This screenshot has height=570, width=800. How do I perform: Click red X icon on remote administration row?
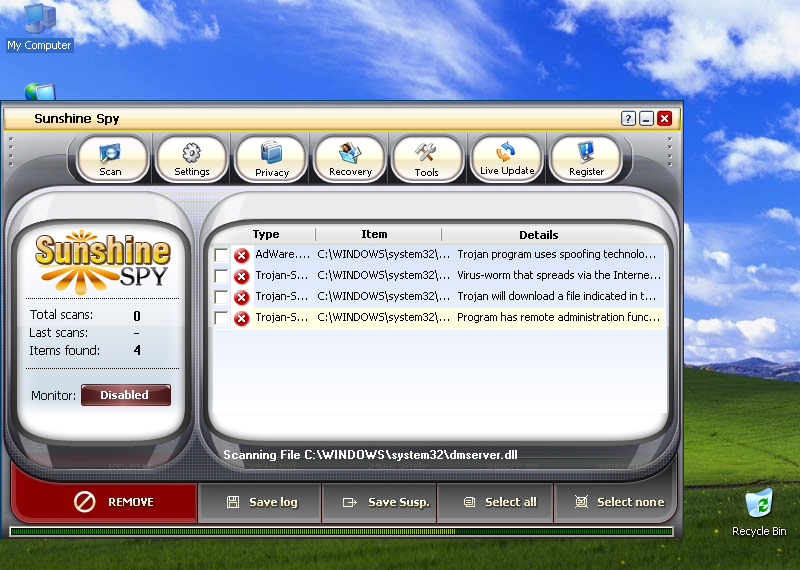point(241,318)
